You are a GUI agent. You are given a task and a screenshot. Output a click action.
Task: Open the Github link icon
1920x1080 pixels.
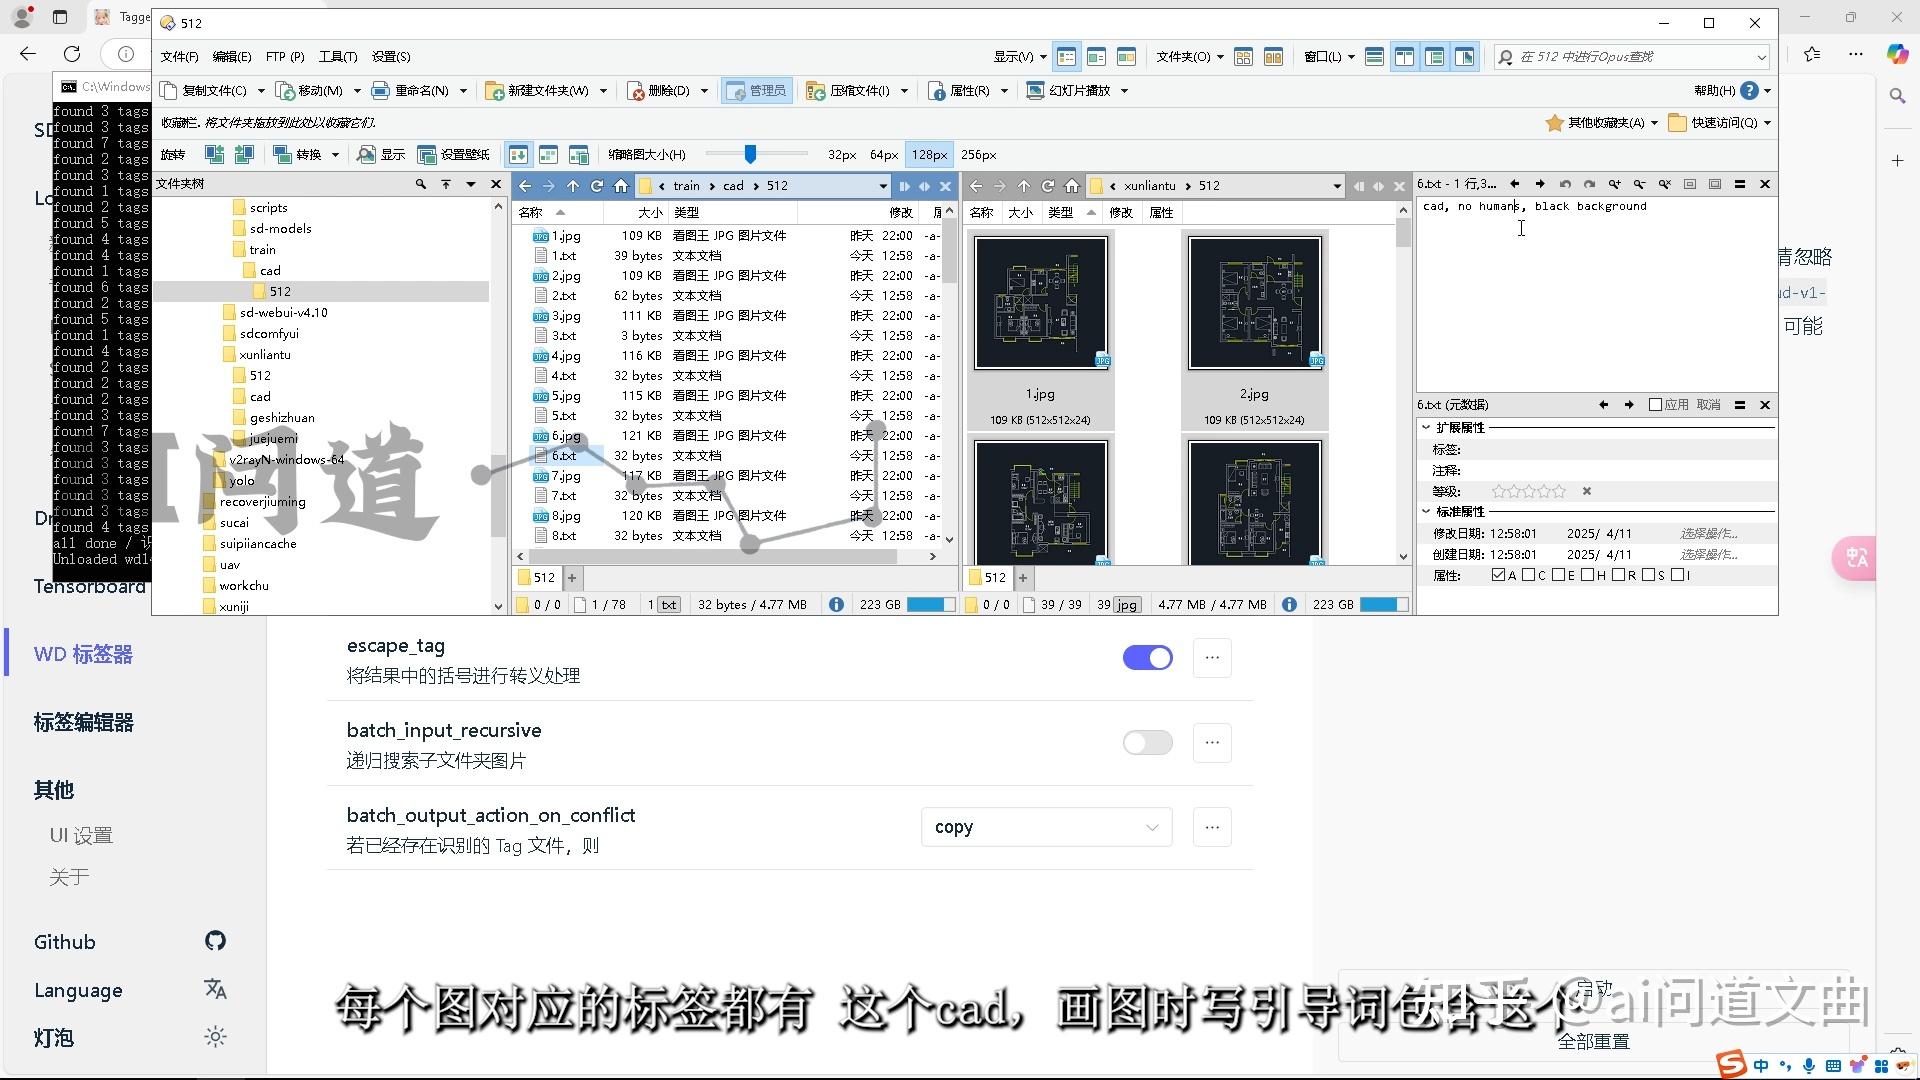(x=215, y=941)
